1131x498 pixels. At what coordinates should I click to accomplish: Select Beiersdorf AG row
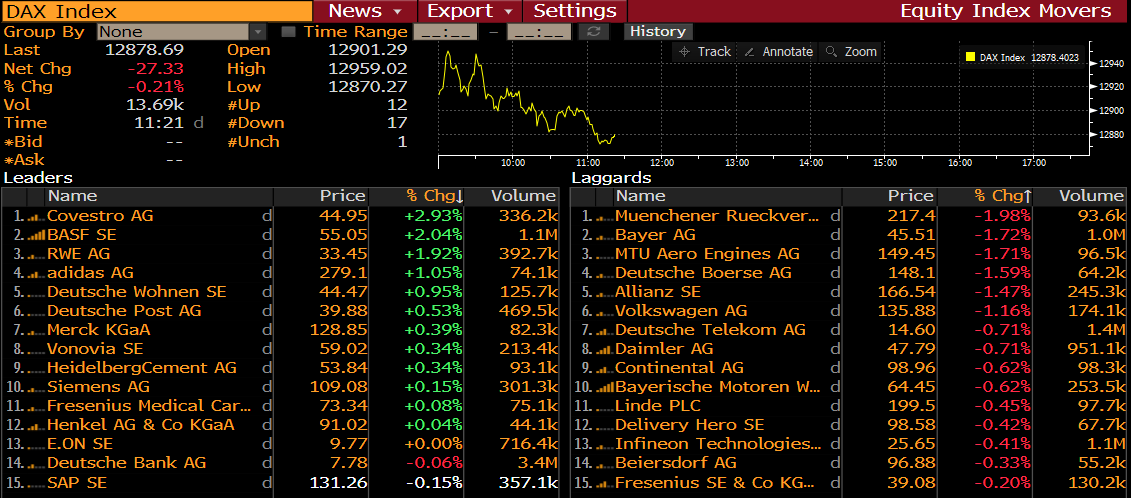click(848, 463)
